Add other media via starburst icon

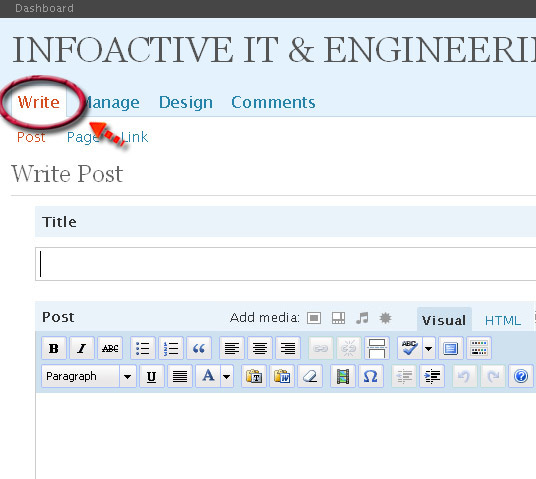click(385, 318)
